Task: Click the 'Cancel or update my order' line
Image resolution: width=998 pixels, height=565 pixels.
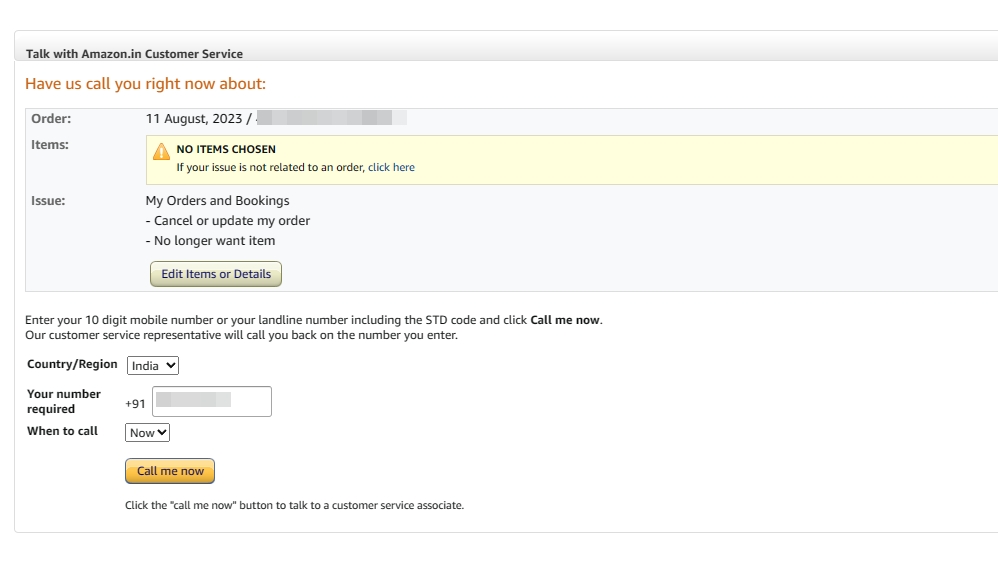Action: point(228,221)
